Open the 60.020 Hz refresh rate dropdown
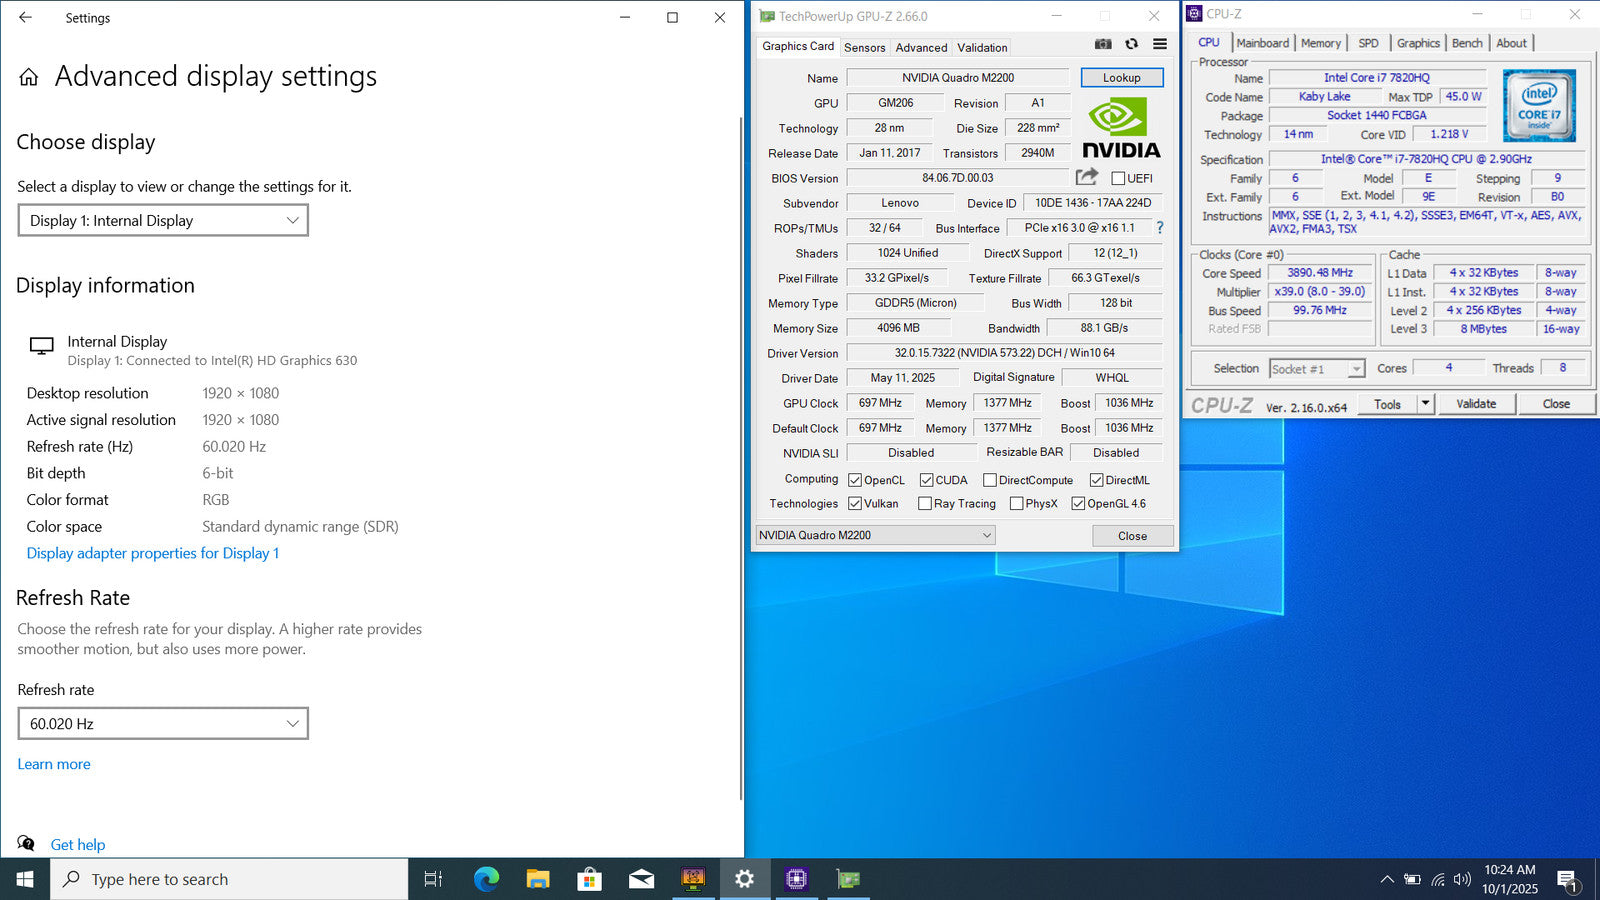Image resolution: width=1600 pixels, height=900 pixels. (163, 724)
